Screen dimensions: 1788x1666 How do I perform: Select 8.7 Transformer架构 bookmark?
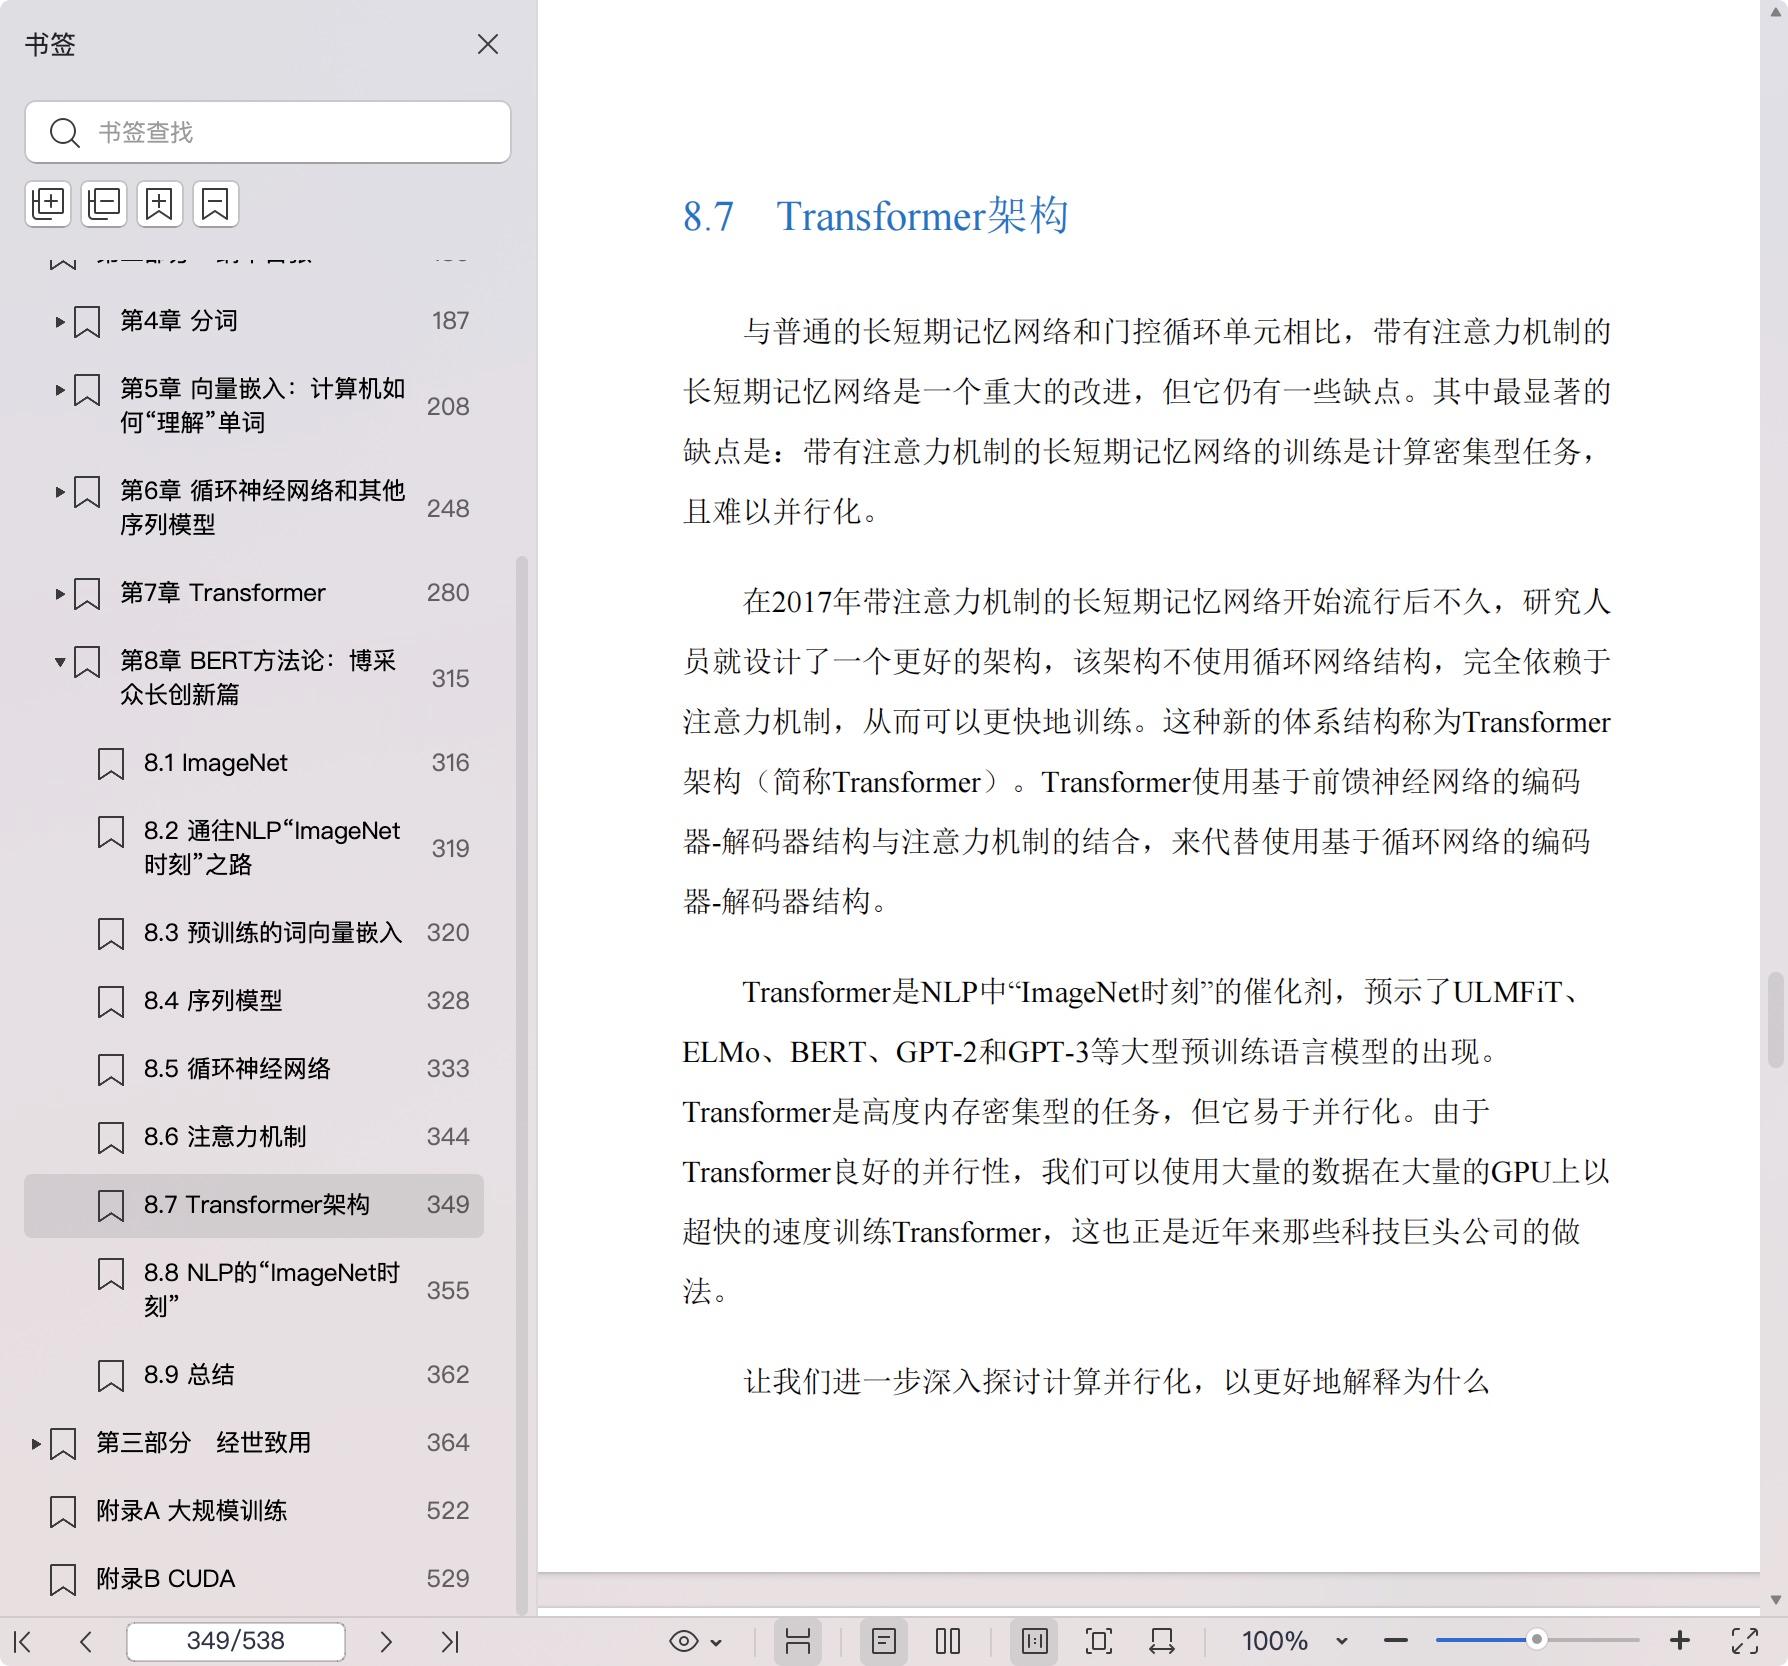click(254, 1205)
